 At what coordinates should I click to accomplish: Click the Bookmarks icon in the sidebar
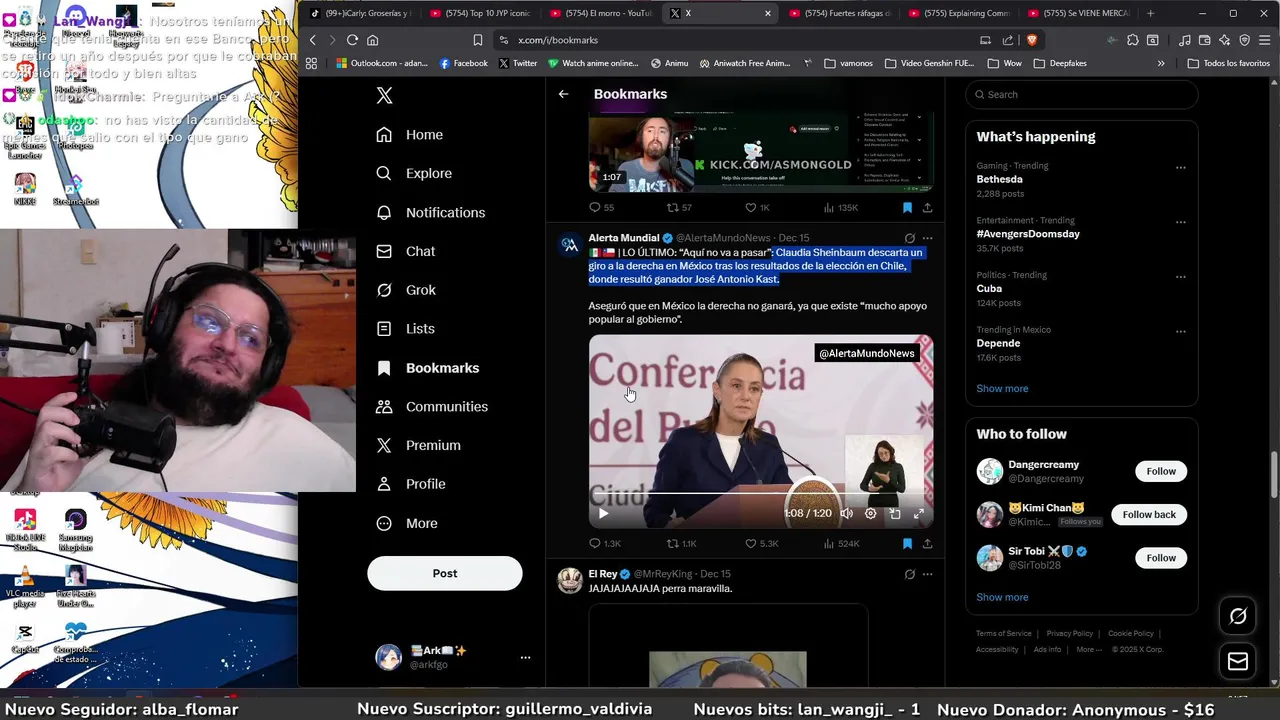click(x=384, y=368)
